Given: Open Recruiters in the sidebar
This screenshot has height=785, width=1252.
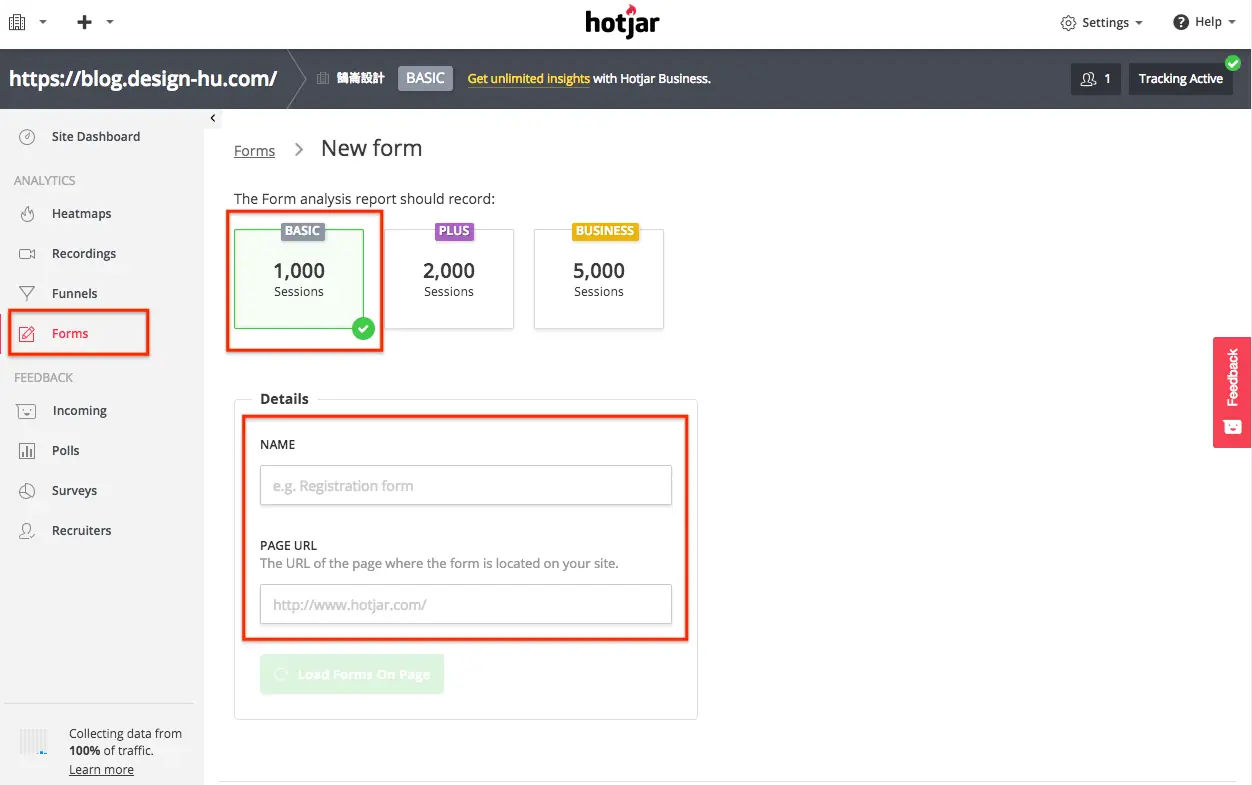Looking at the screenshot, I should click(x=81, y=530).
